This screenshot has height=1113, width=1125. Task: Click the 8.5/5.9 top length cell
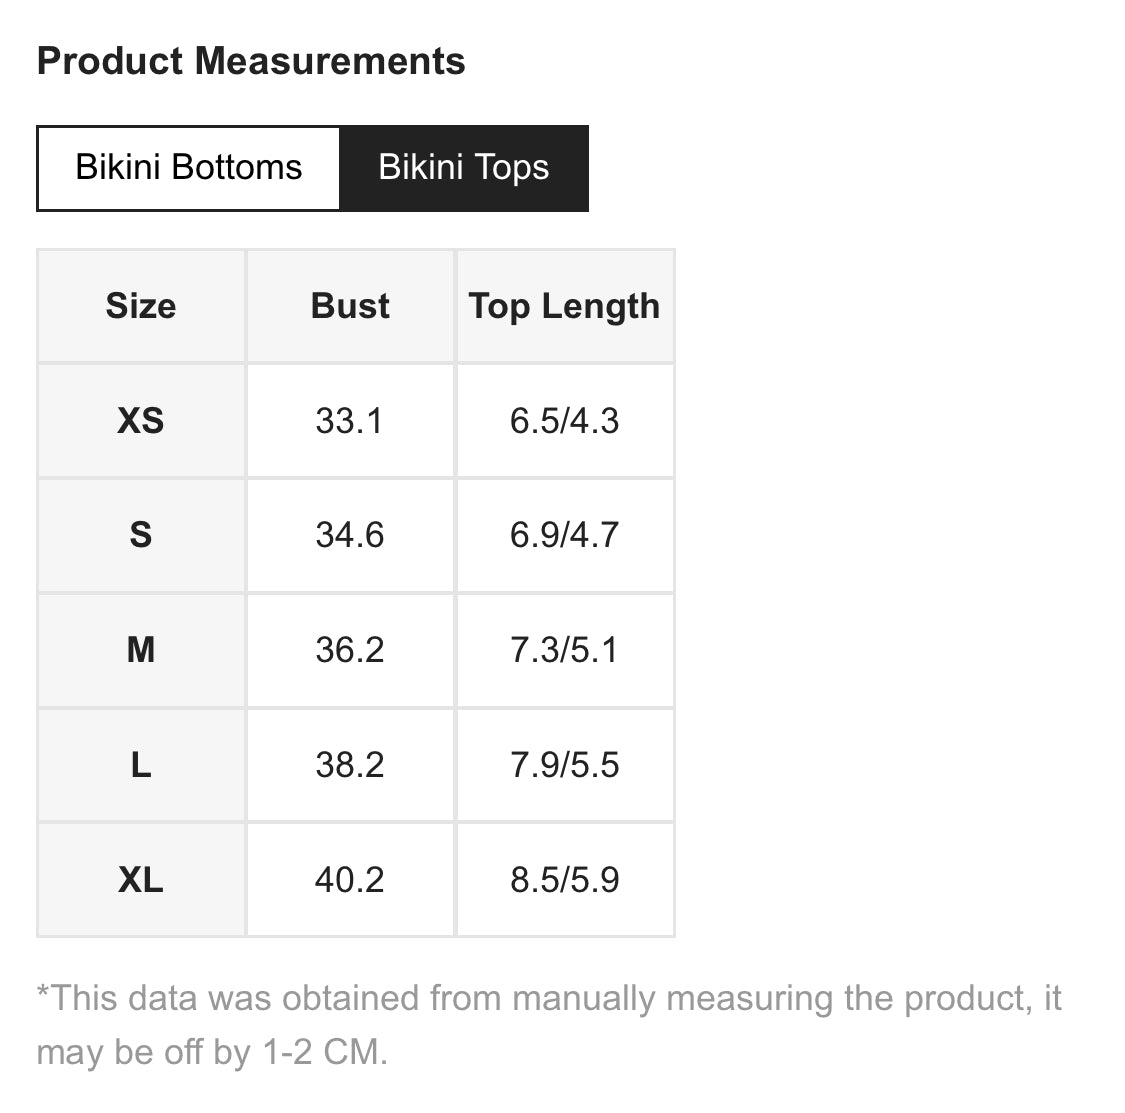click(565, 880)
